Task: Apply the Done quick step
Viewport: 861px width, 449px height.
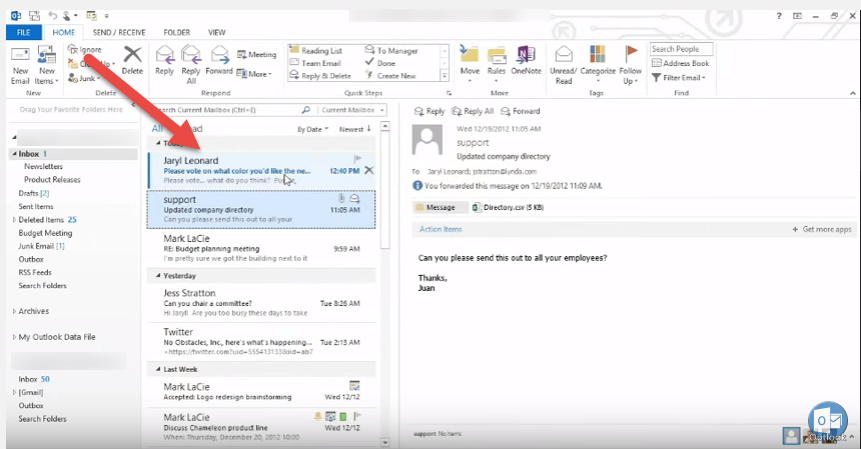Action: coord(380,63)
